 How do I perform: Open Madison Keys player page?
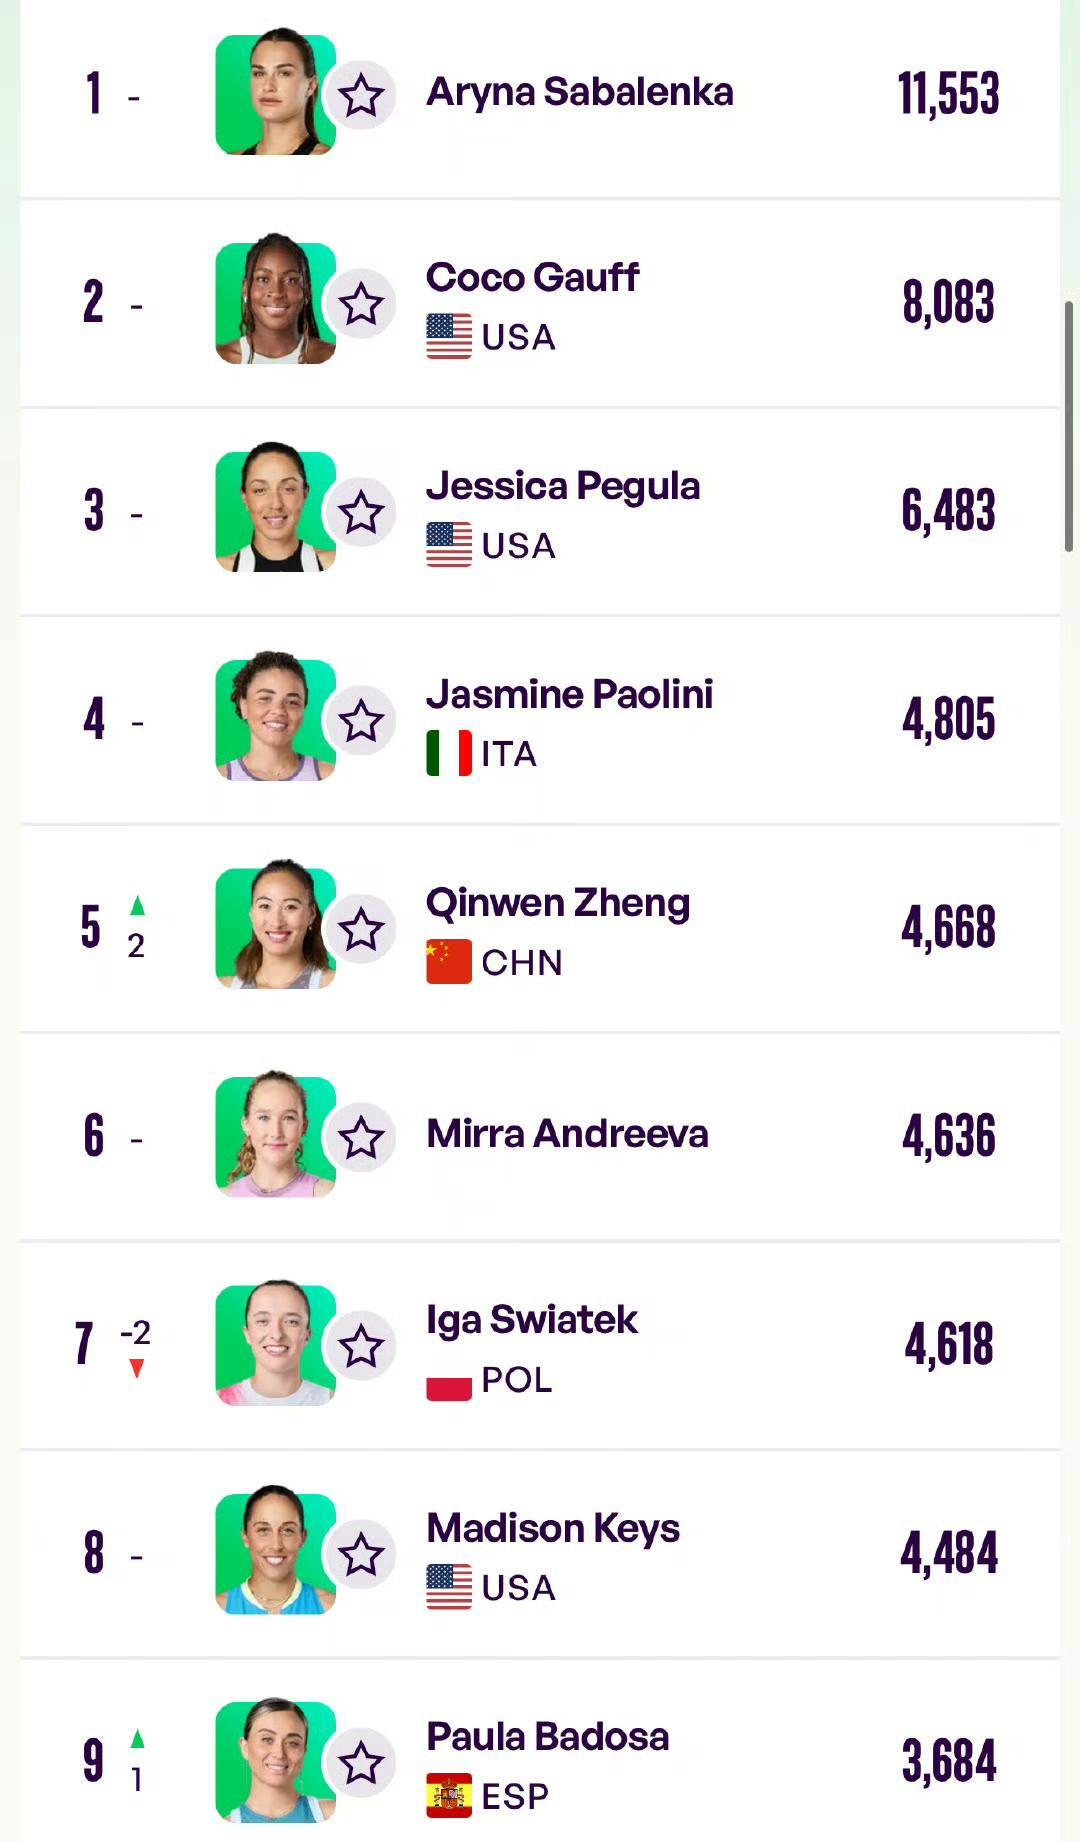(553, 1529)
